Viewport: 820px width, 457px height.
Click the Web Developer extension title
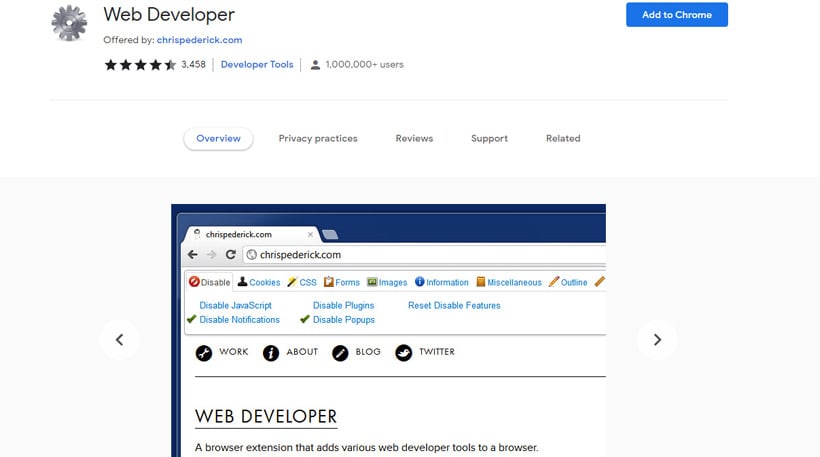[169, 15]
